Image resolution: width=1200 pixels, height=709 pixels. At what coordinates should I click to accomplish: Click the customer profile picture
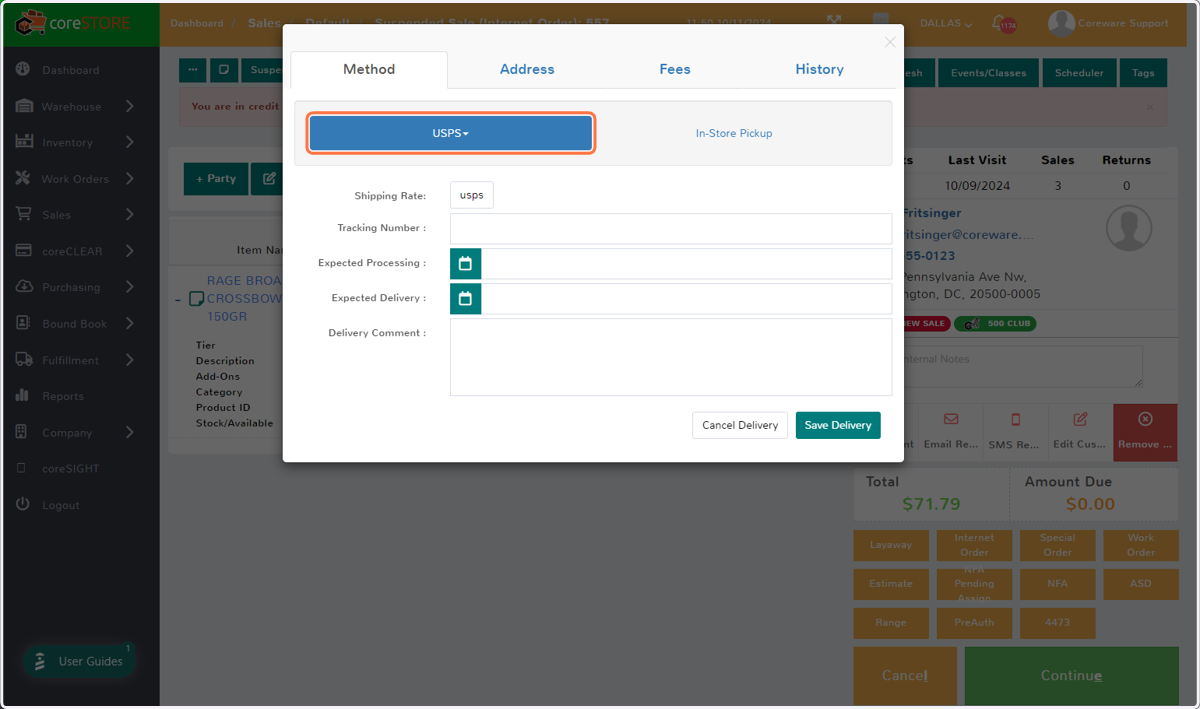coord(1129,228)
